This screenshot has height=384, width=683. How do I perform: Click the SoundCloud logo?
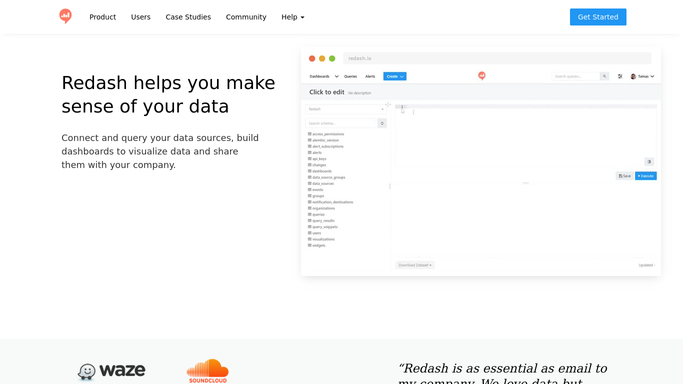(x=208, y=371)
